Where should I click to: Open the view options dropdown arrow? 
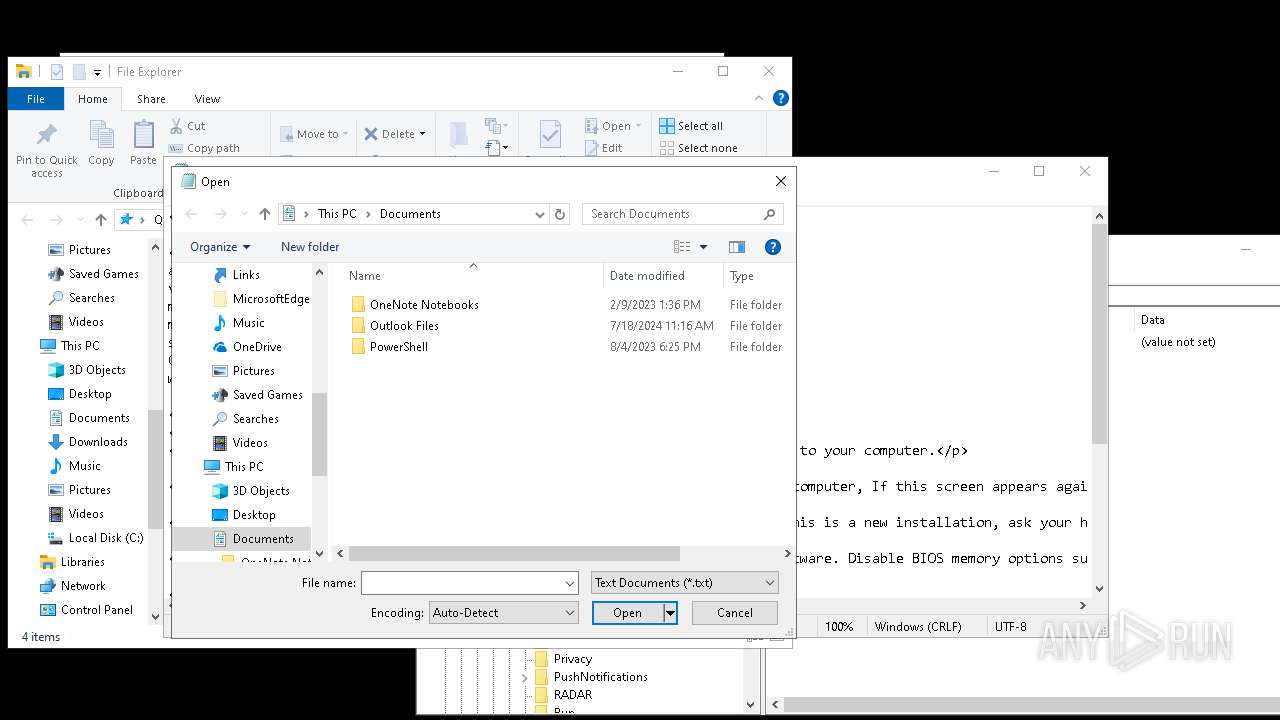tap(703, 247)
